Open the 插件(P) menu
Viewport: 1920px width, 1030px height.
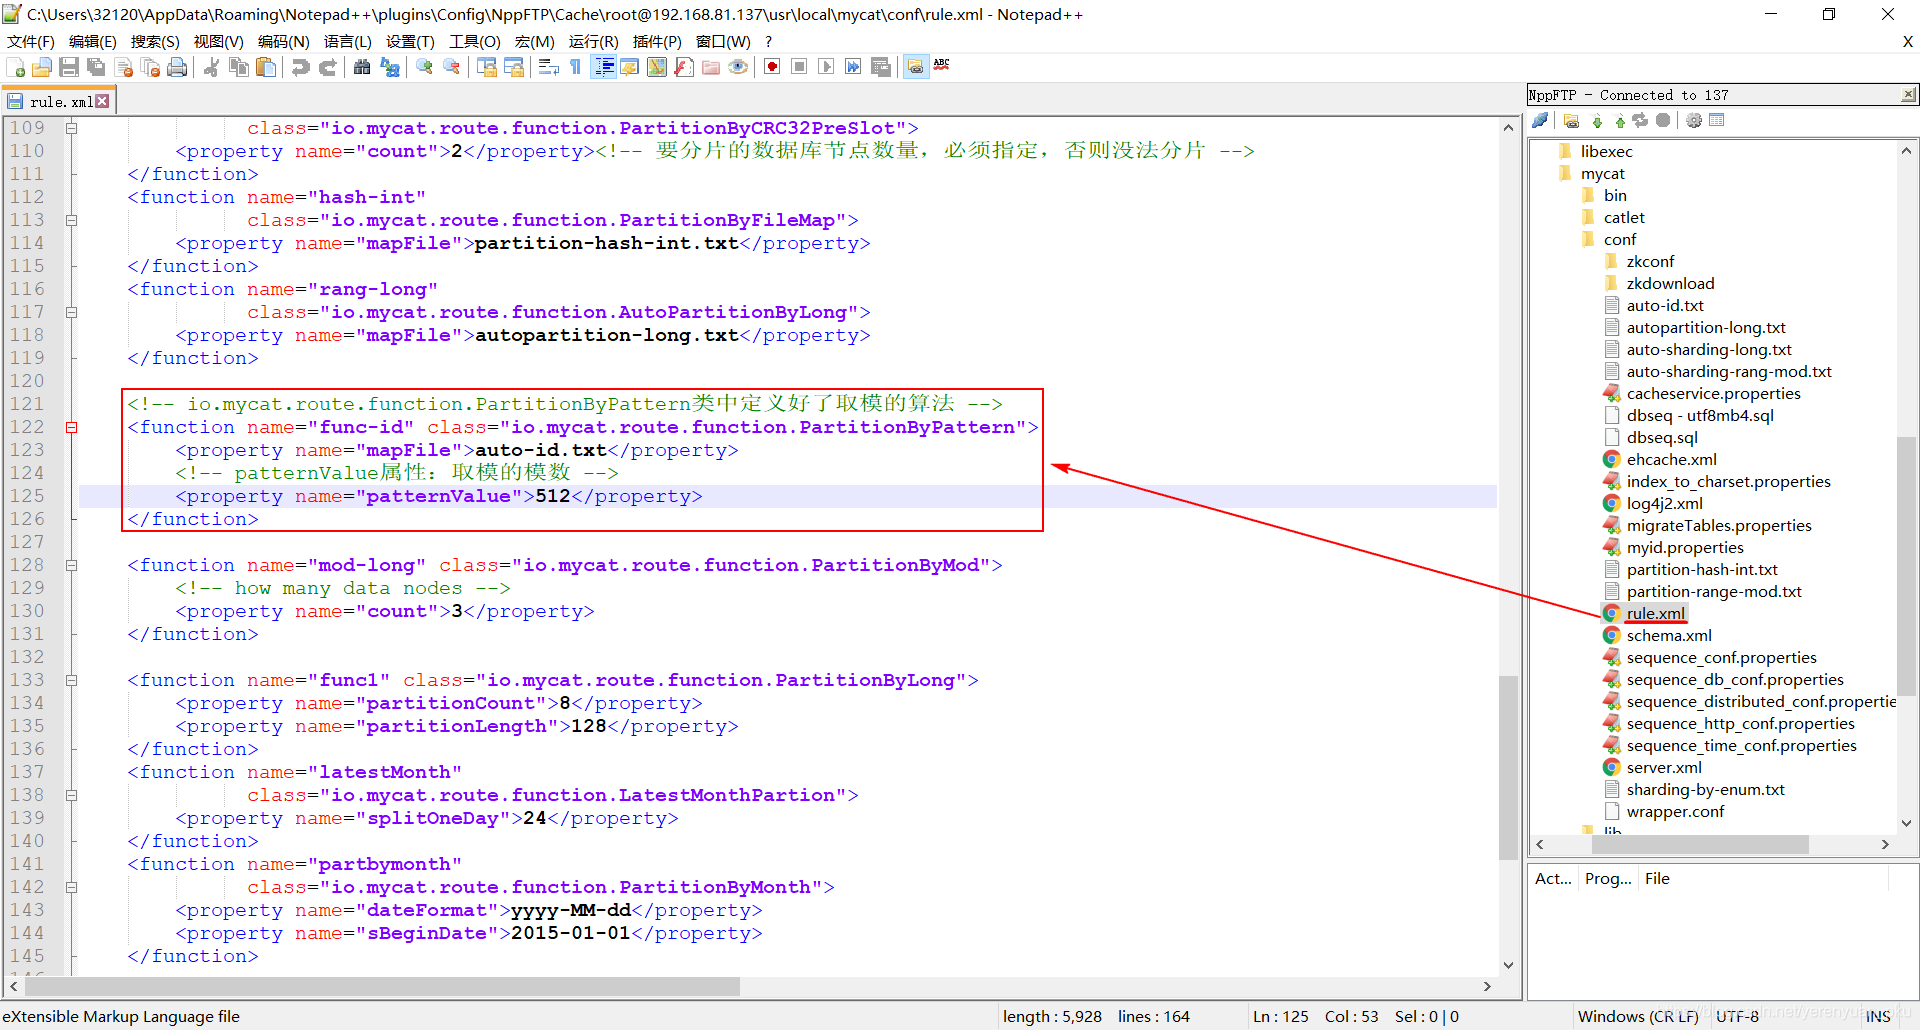click(x=657, y=41)
